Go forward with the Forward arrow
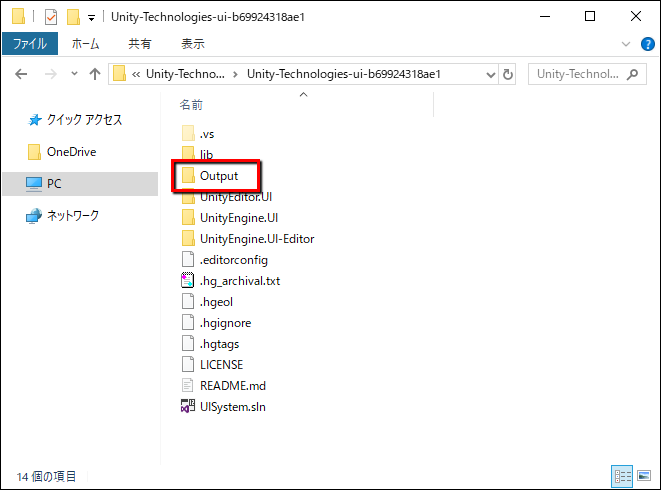661x490 pixels. [x=51, y=74]
